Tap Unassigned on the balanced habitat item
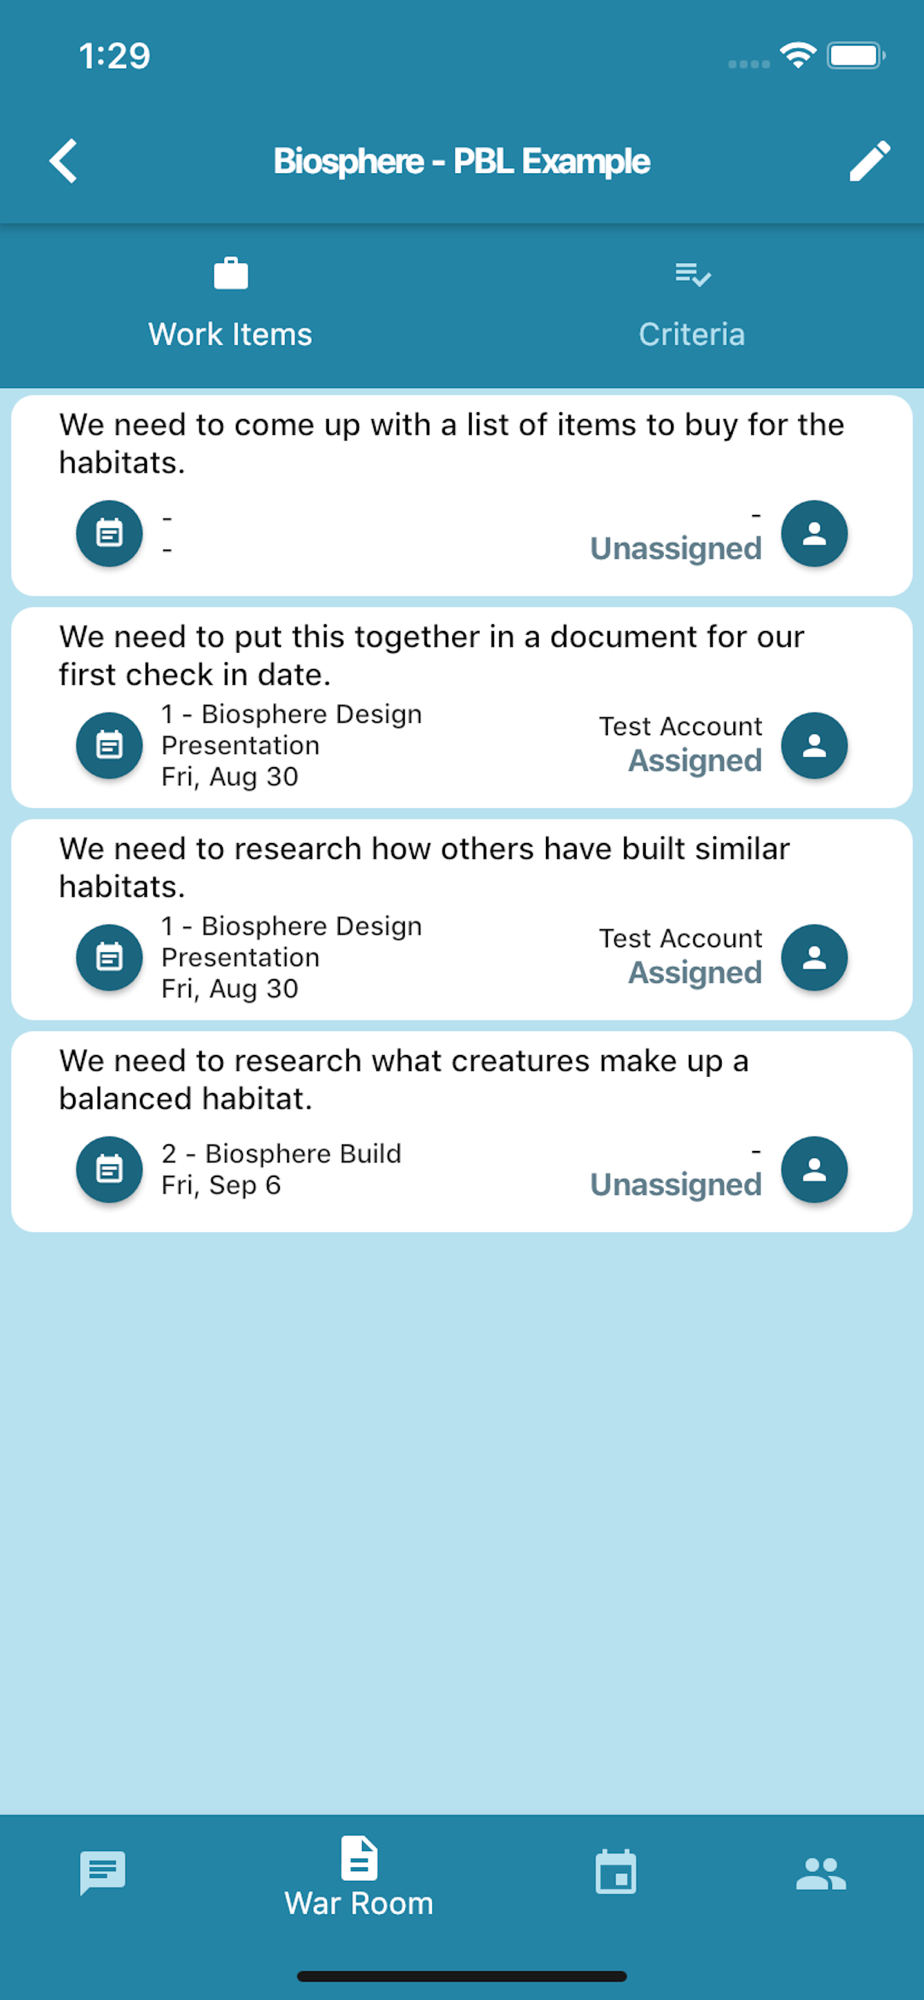Screen dimensions: 924x2000 676,1185
